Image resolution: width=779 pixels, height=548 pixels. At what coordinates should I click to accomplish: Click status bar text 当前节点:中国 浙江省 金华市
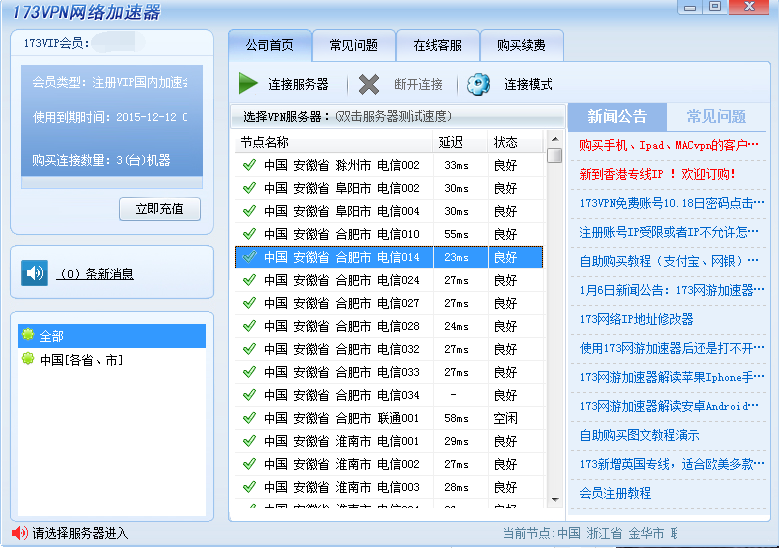click(x=590, y=534)
